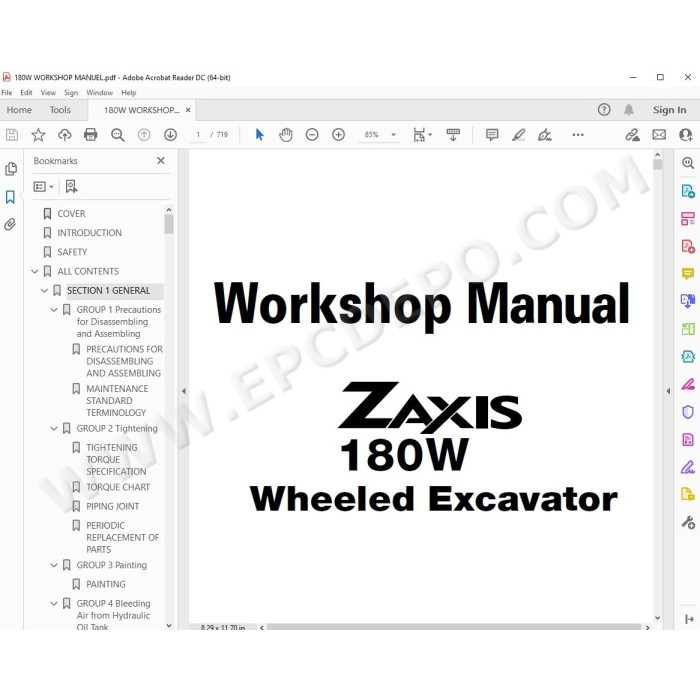Click Sign In
Viewport: 700px width, 700px height.
coord(669,110)
